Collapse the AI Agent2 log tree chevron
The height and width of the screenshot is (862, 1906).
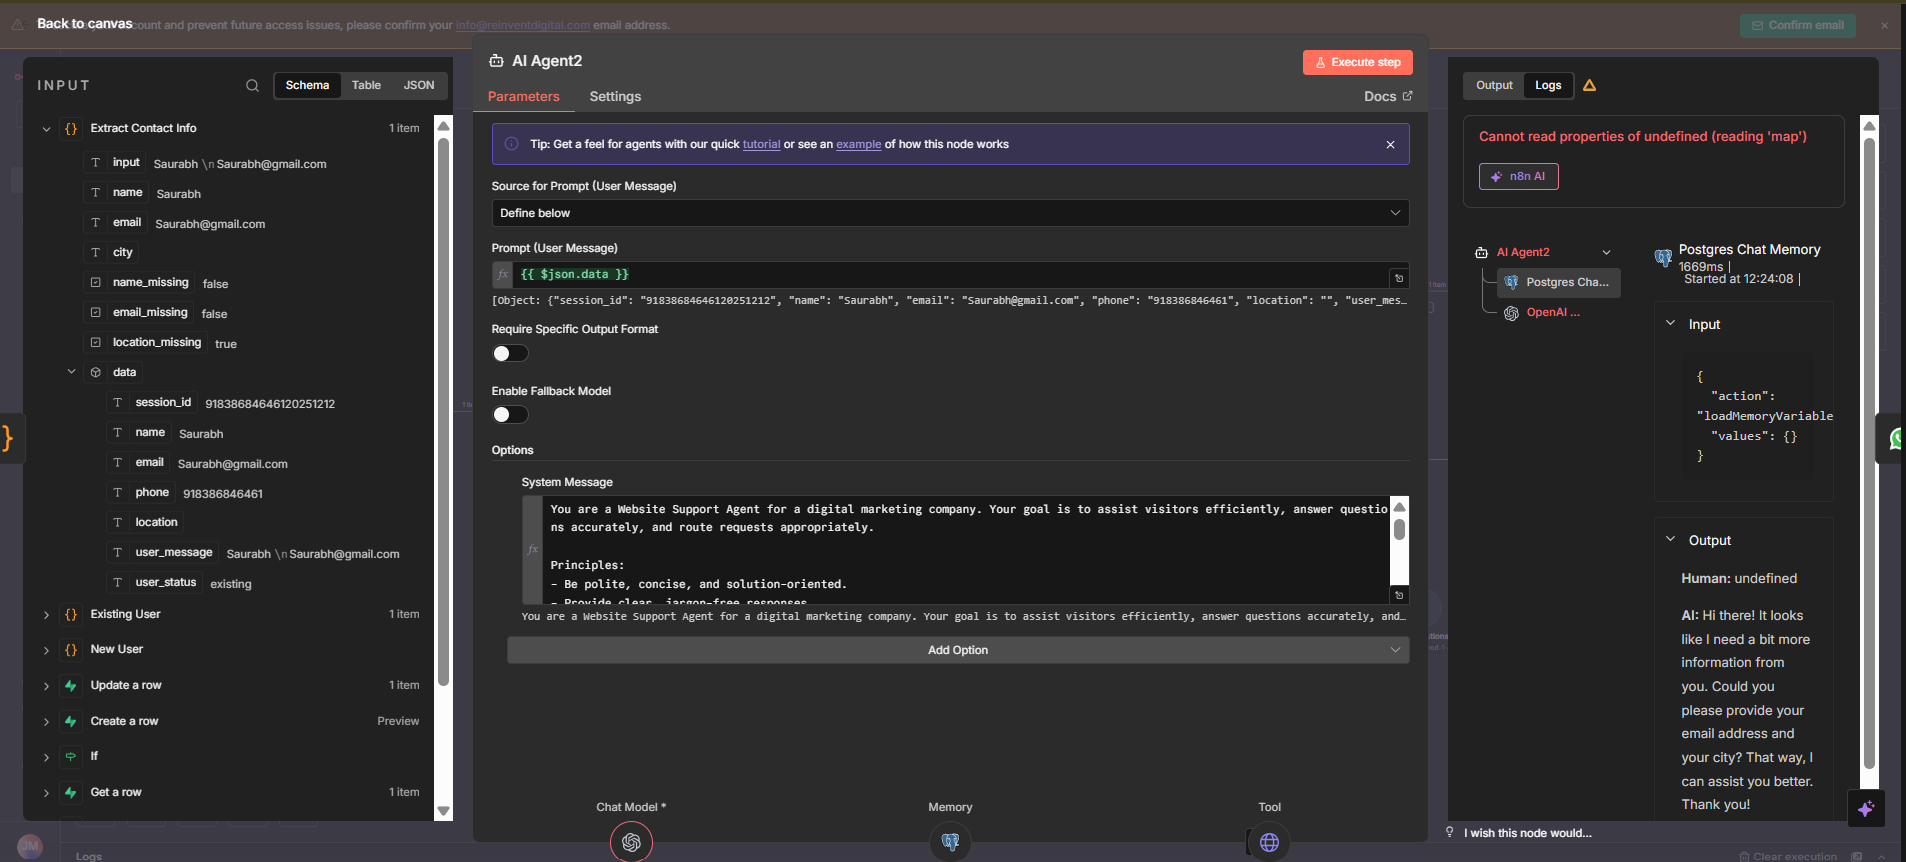[x=1606, y=253]
